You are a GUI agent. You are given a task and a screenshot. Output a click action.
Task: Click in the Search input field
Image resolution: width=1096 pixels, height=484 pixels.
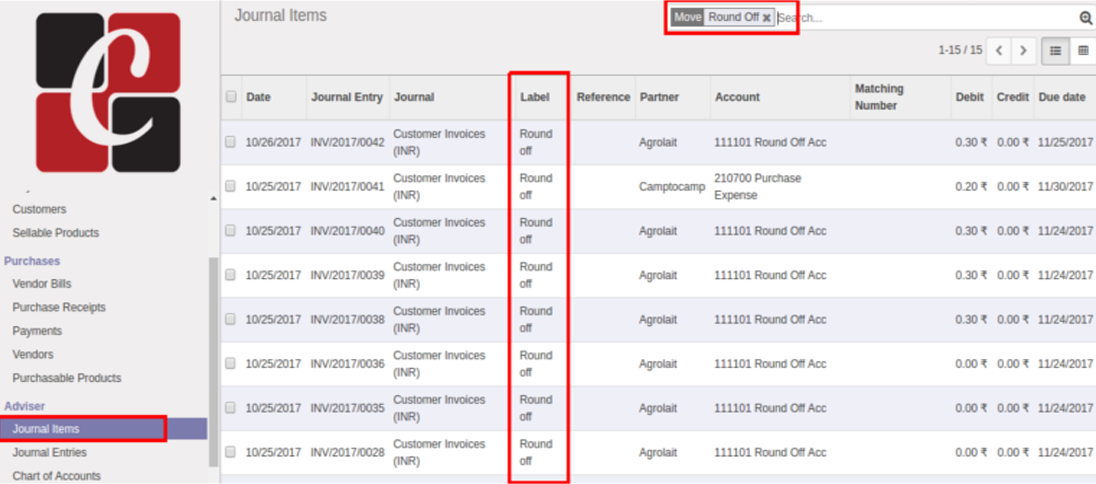click(x=927, y=18)
